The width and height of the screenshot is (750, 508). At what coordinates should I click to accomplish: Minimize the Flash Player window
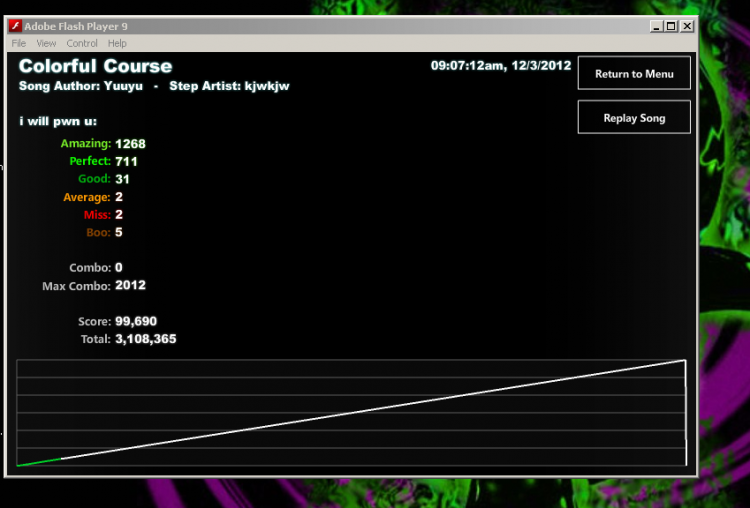tap(656, 26)
